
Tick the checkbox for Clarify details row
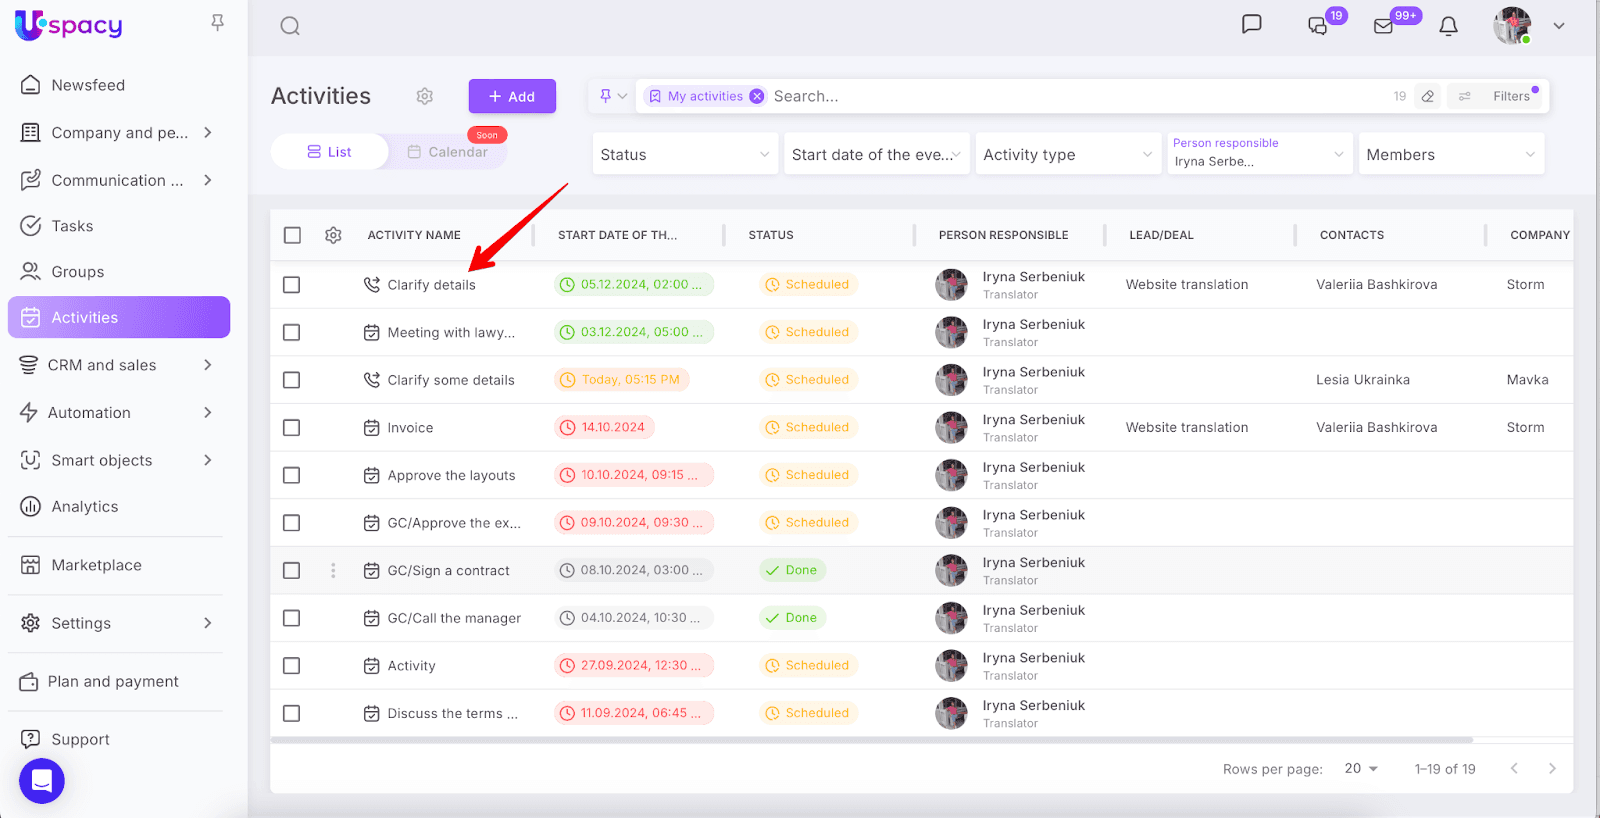(292, 285)
